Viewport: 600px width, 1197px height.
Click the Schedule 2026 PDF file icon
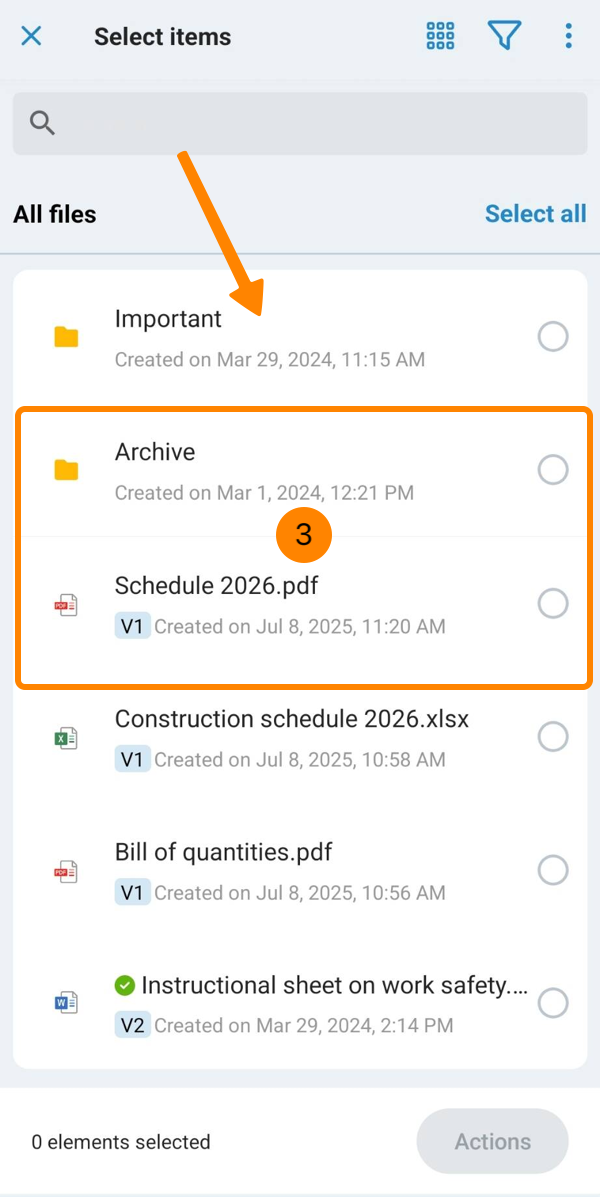(66, 604)
